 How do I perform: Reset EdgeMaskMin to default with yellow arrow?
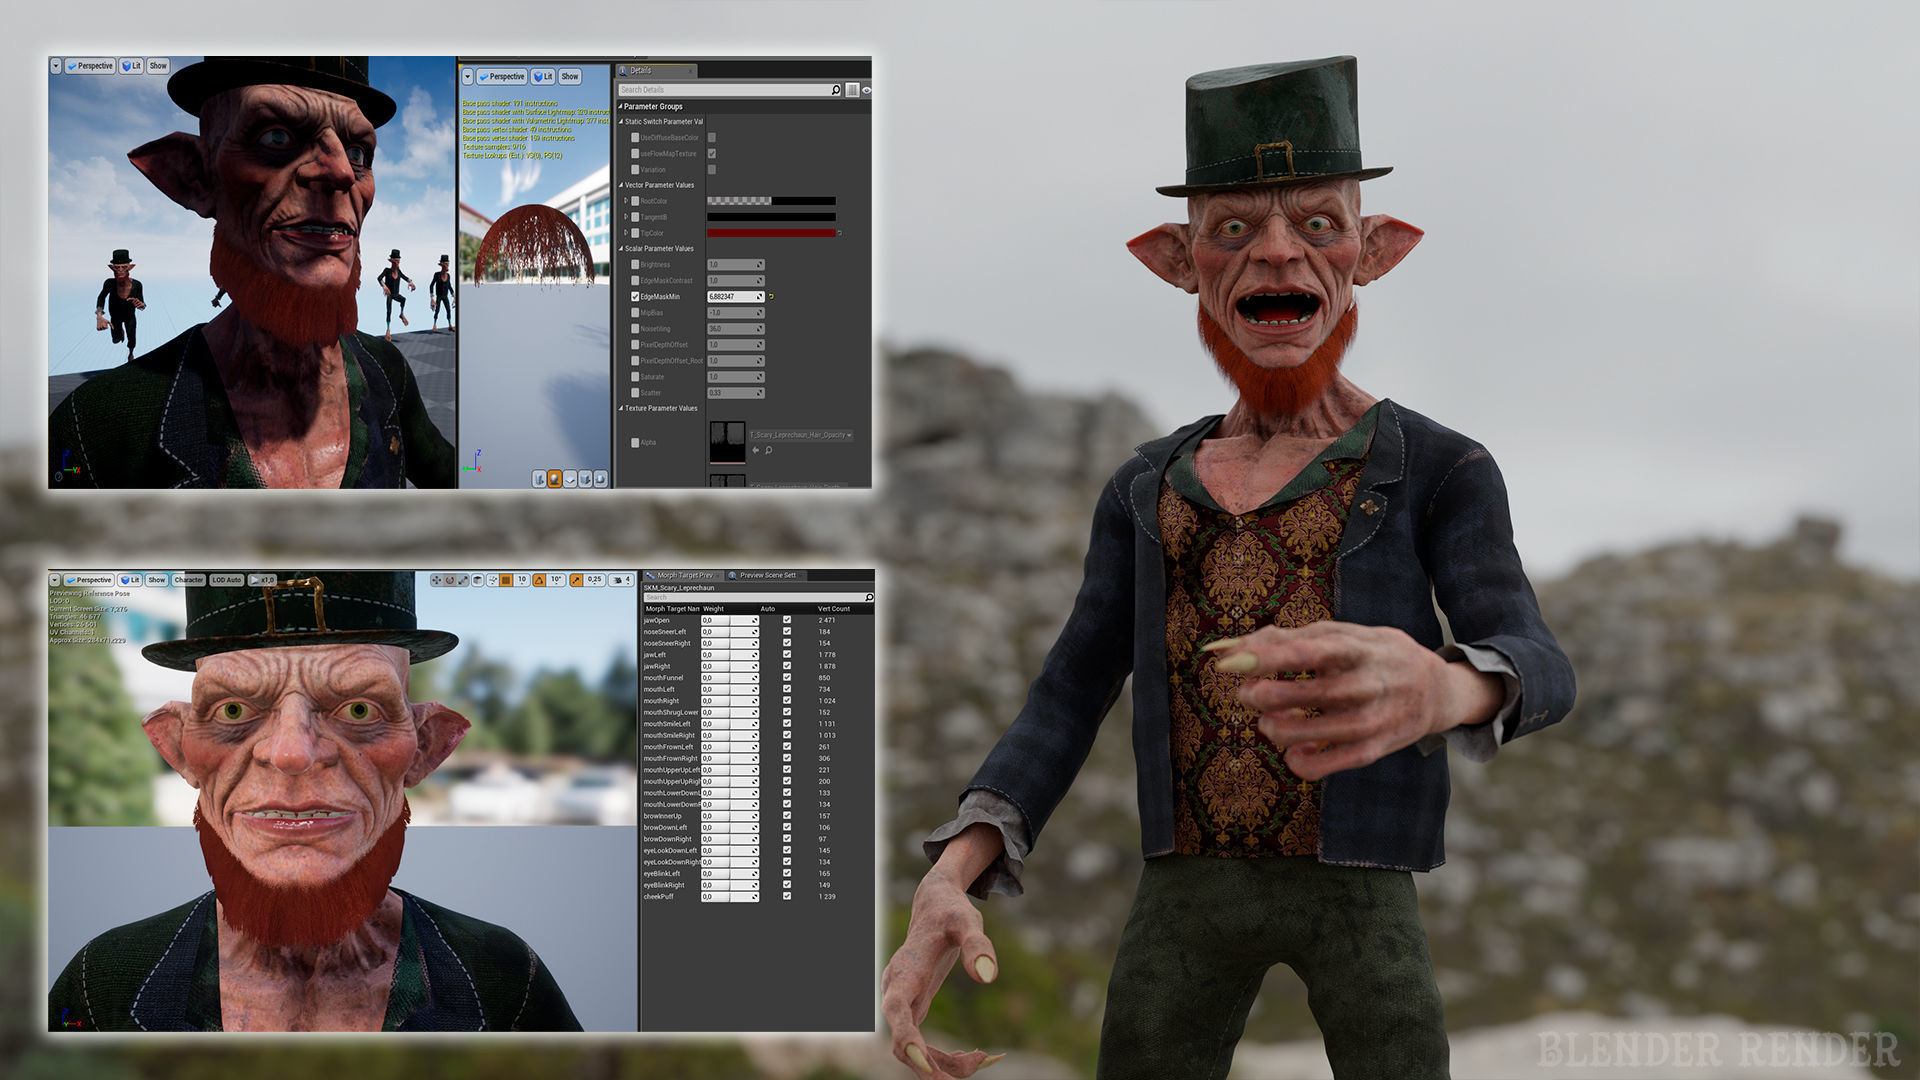[771, 296]
